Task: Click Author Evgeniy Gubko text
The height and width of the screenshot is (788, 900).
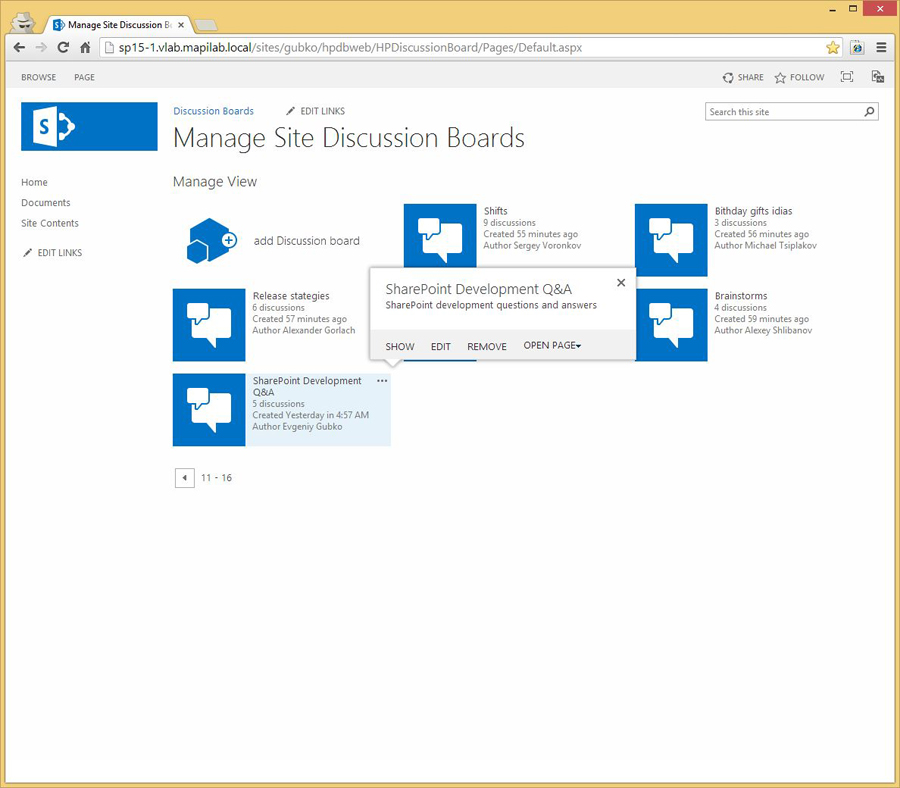Action: (x=297, y=426)
